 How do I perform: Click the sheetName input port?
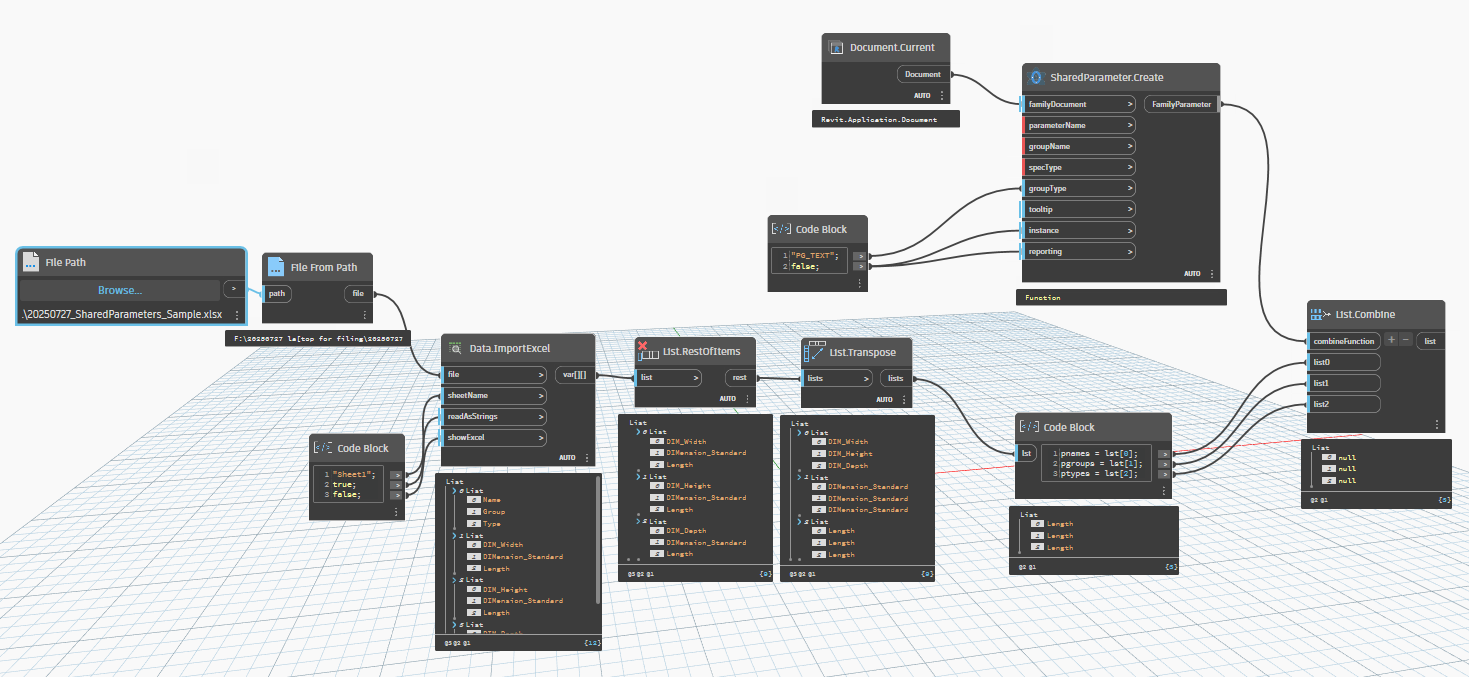coord(494,395)
